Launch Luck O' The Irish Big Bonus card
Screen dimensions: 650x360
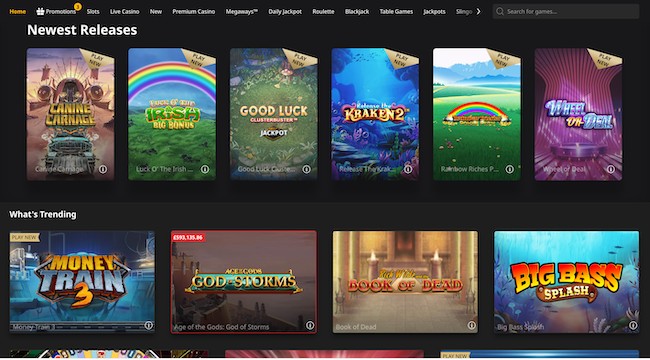pos(172,114)
